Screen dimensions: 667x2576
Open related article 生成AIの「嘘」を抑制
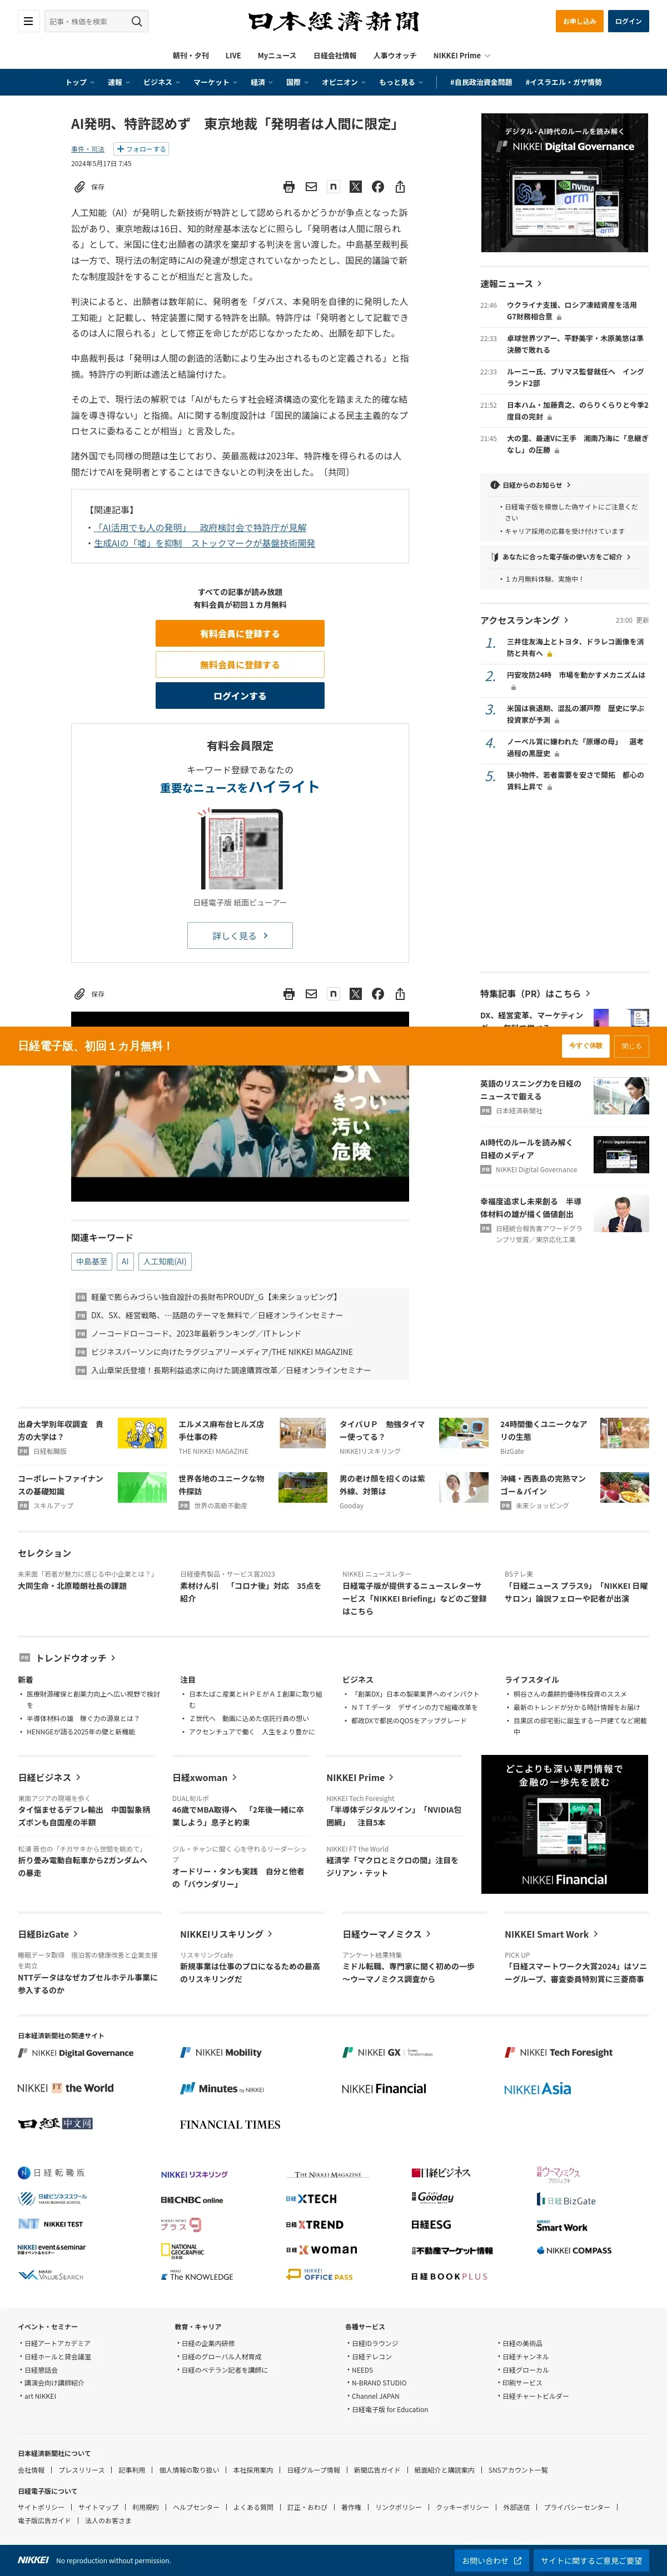tap(204, 544)
